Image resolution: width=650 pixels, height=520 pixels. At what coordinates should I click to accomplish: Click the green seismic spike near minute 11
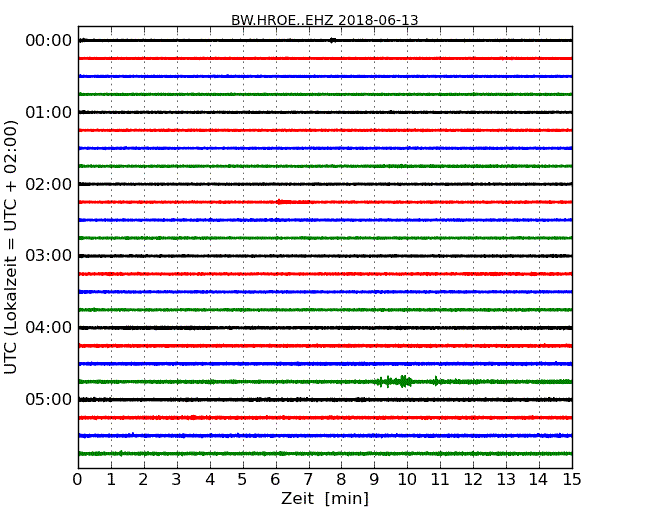[x=436, y=381]
